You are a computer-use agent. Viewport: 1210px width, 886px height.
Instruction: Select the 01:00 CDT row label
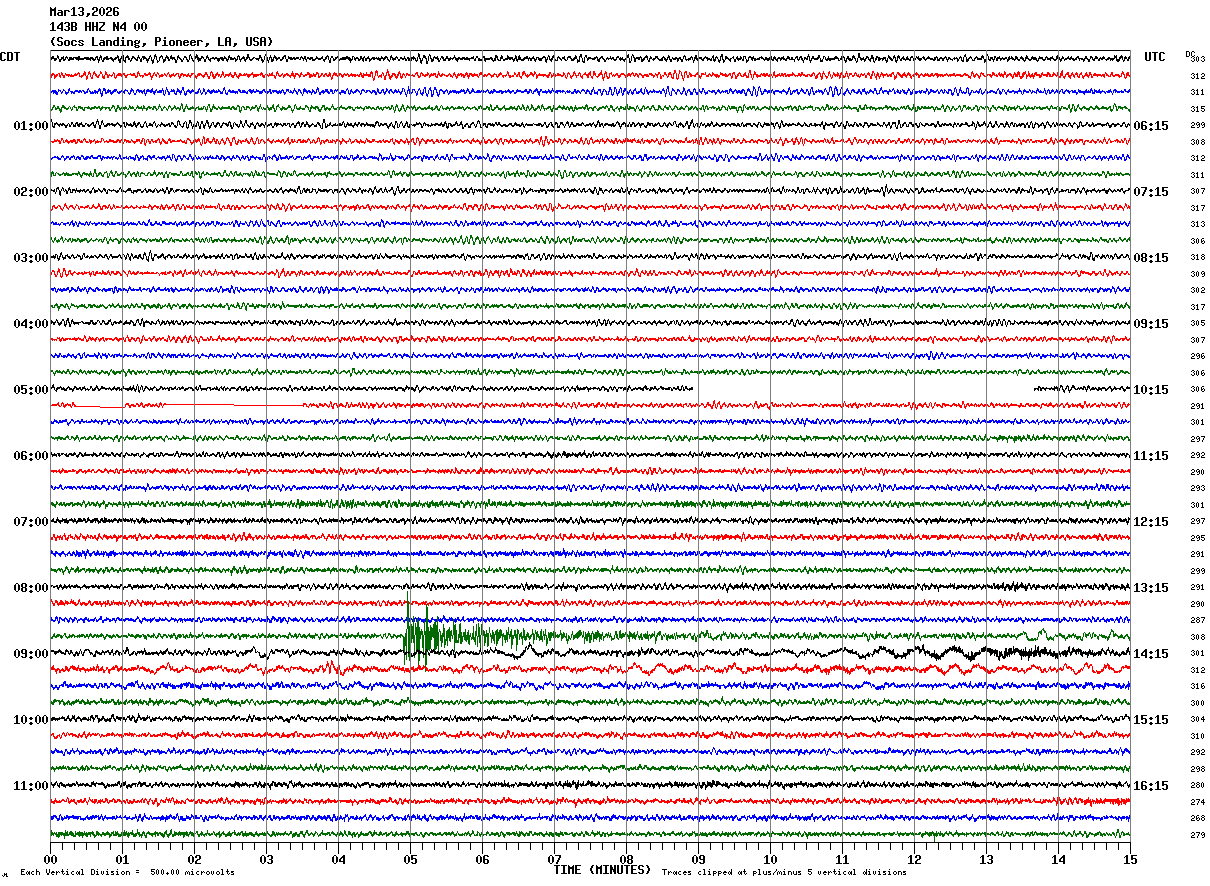tap(30, 125)
